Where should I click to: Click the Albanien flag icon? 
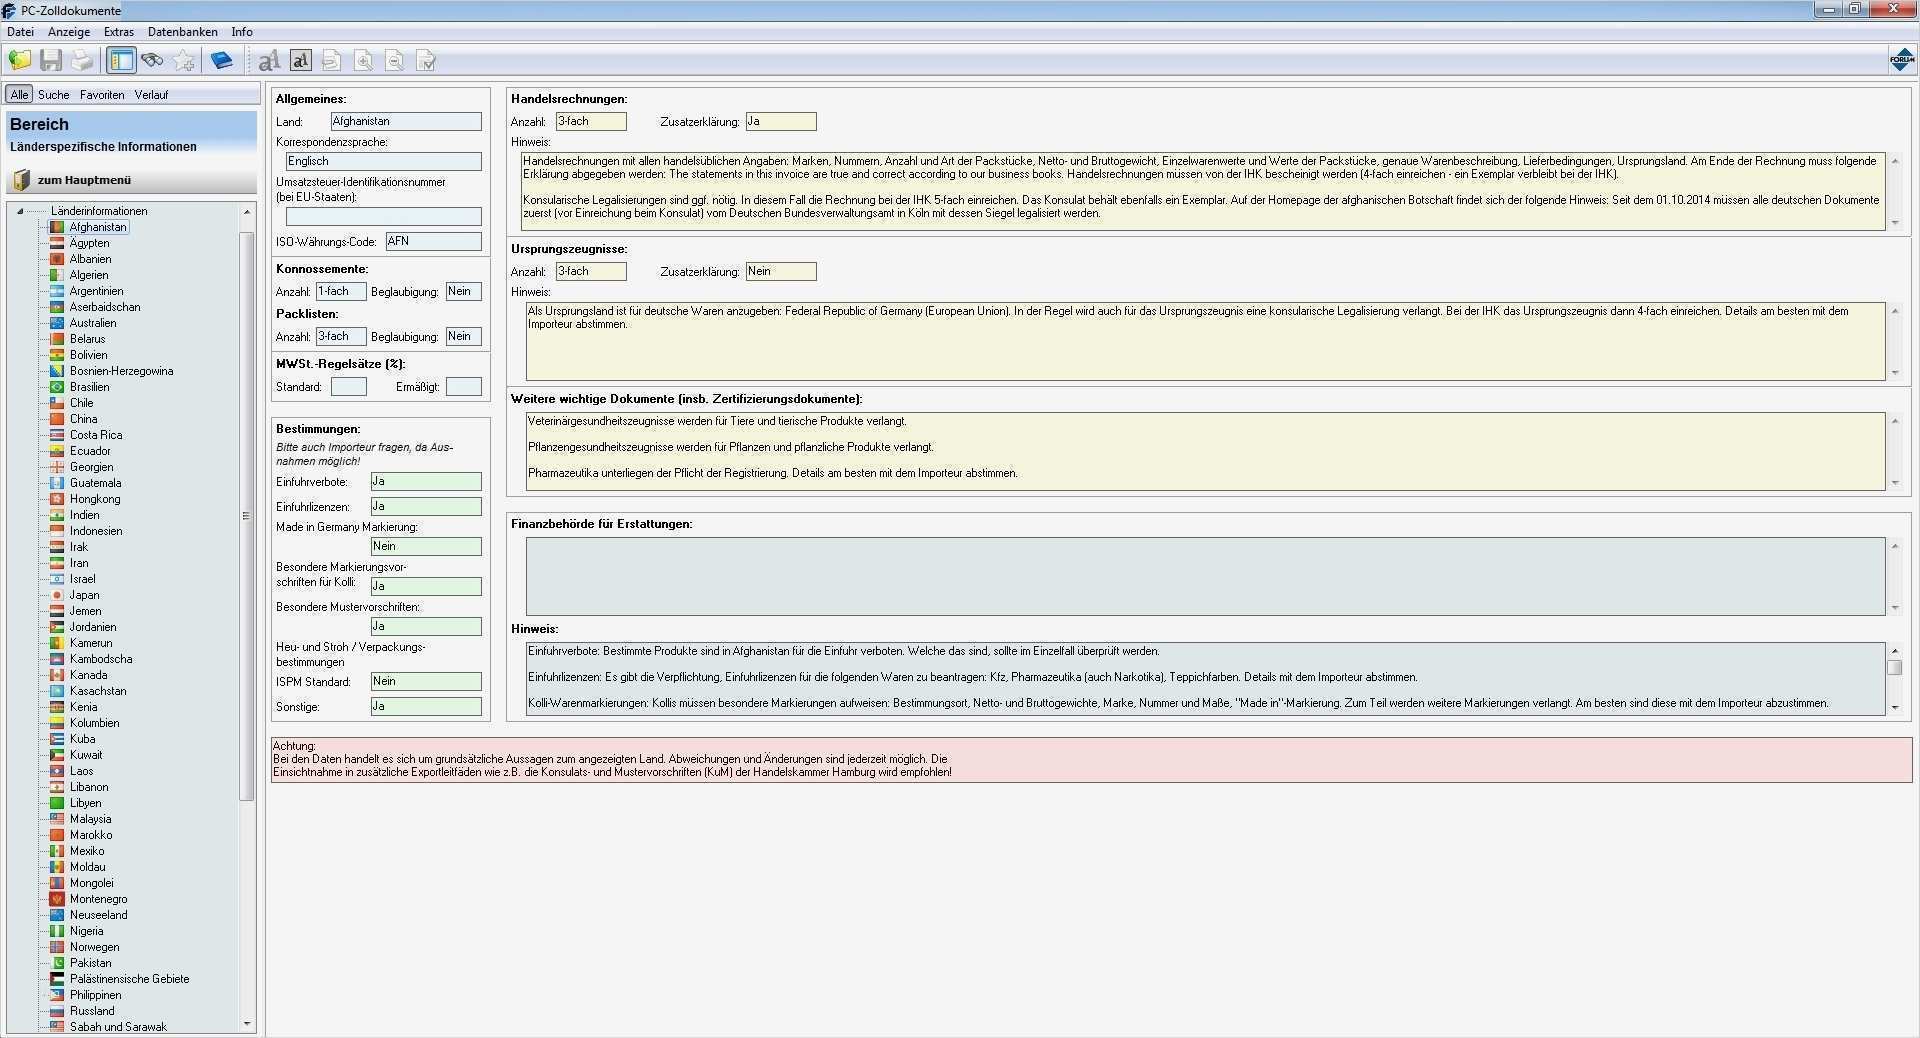click(58, 259)
